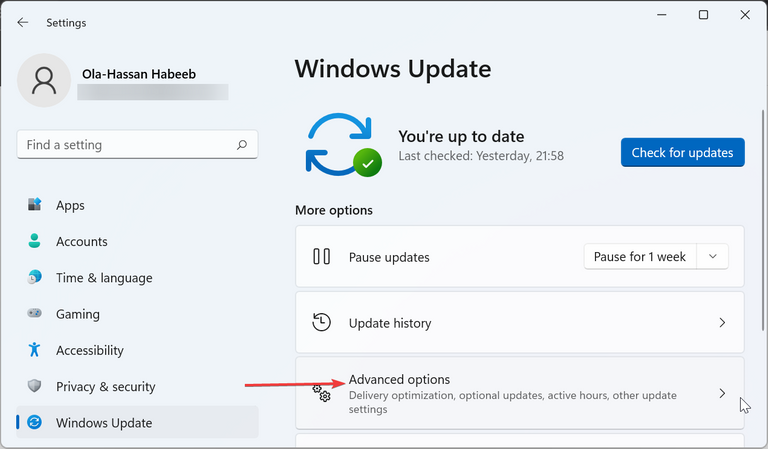Open the user profile avatar icon
This screenshot has width=768, height=449.
tap(44, 80)
